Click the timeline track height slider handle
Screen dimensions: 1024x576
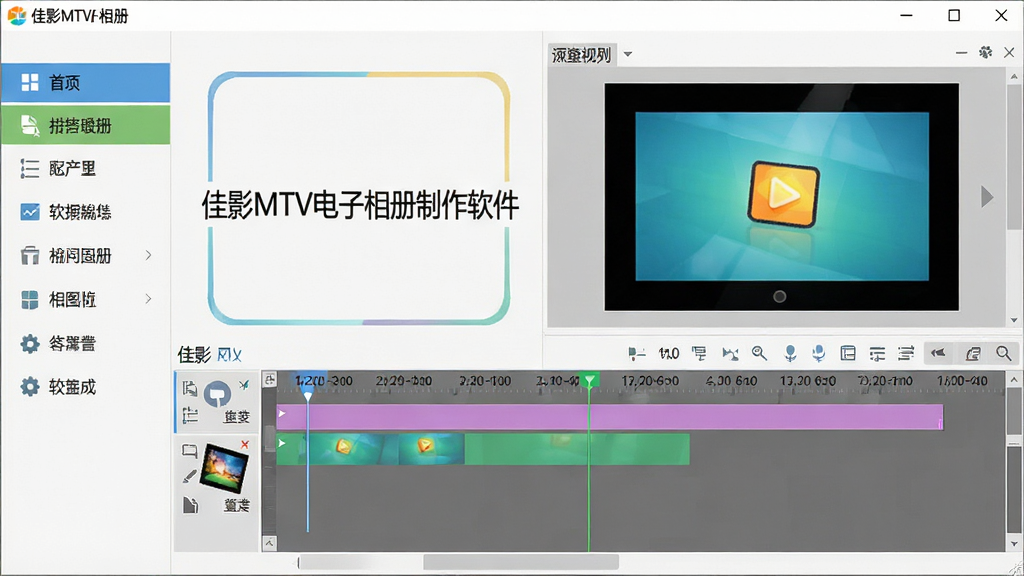(x=270, y=437)
